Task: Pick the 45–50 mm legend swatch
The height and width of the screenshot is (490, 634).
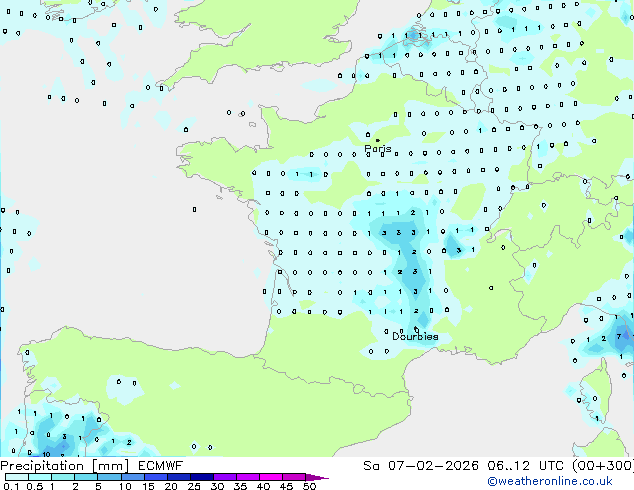Action: pyautogui.click(x=294, y=477)
